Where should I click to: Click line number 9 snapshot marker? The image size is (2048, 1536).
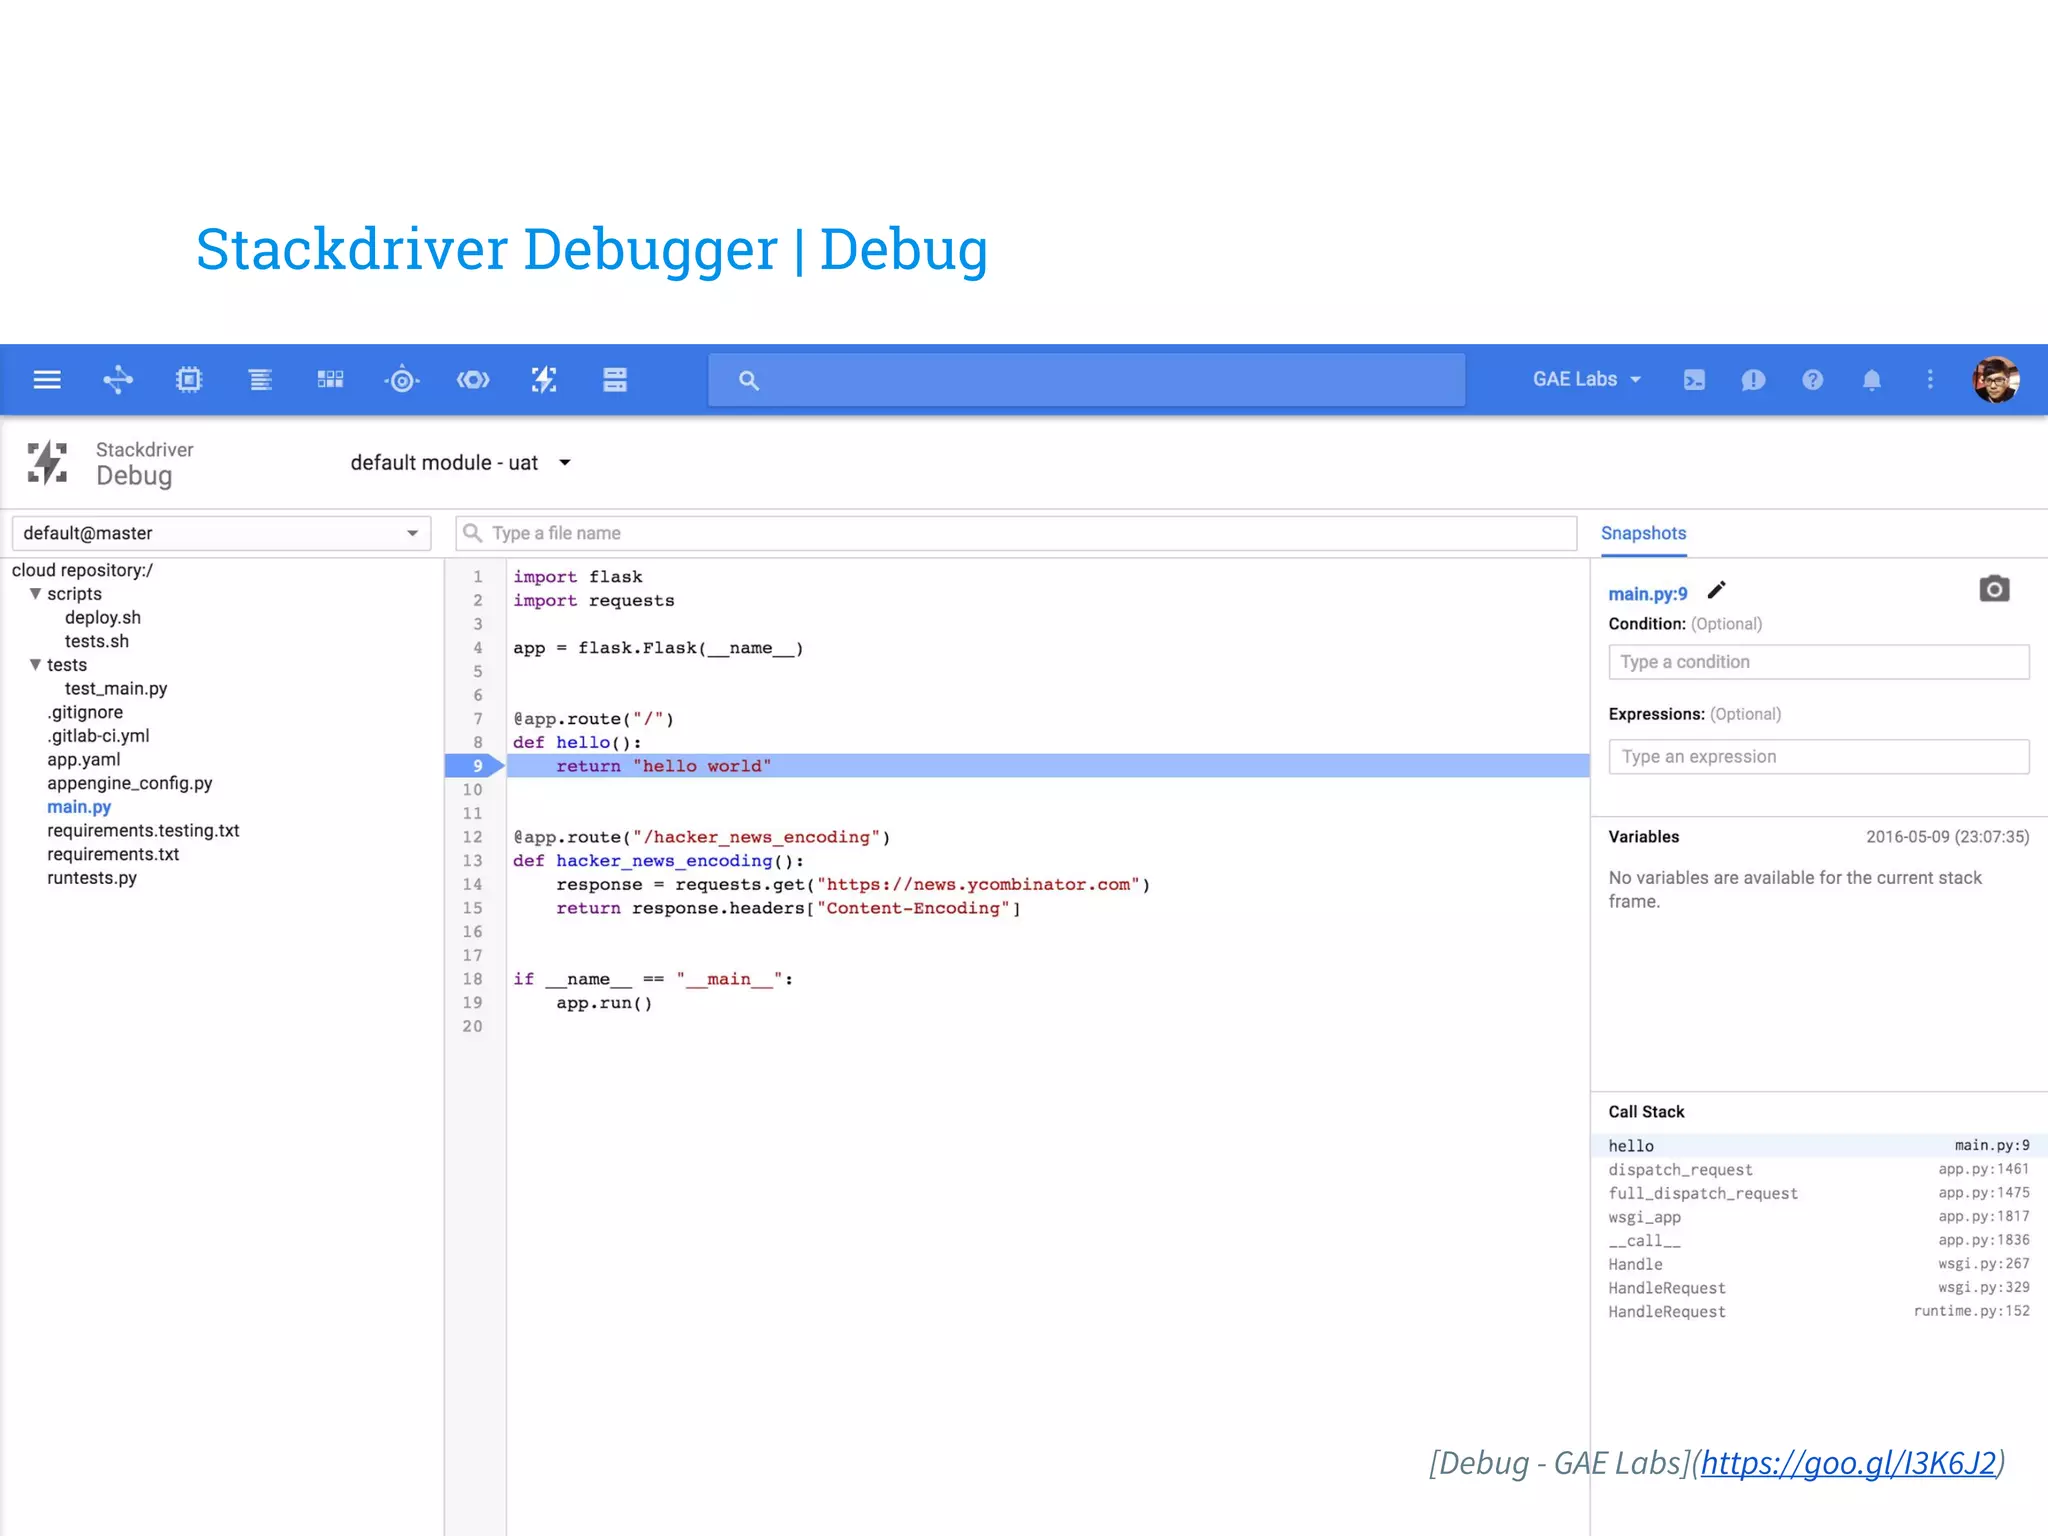[476, 766]
